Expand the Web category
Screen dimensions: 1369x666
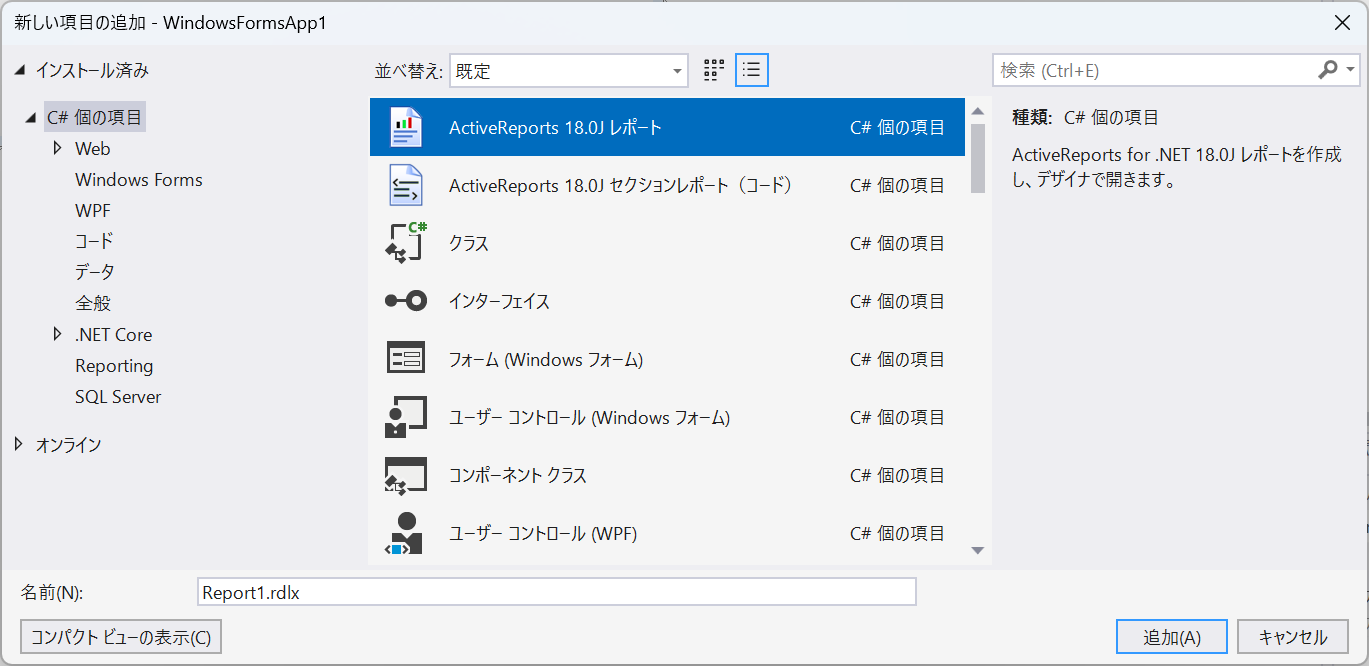(58, 148)
